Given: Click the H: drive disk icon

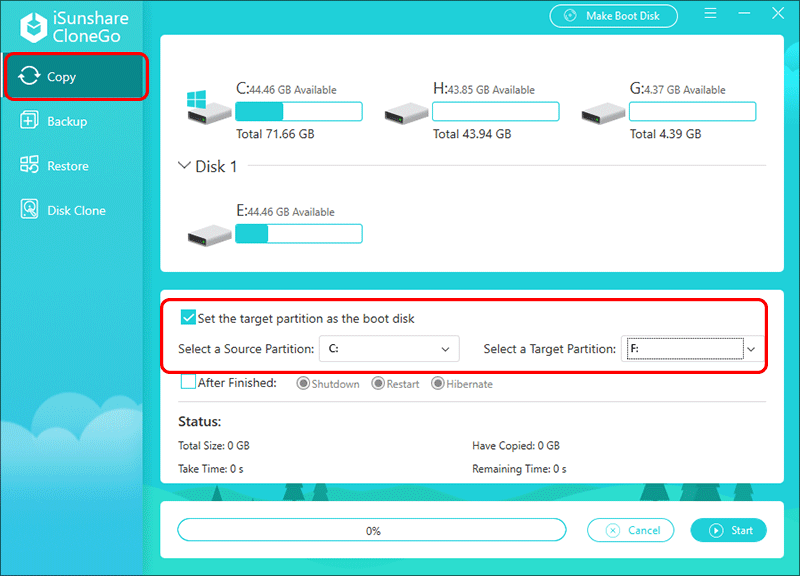Looking at the screenshot, I should (403, 111).
